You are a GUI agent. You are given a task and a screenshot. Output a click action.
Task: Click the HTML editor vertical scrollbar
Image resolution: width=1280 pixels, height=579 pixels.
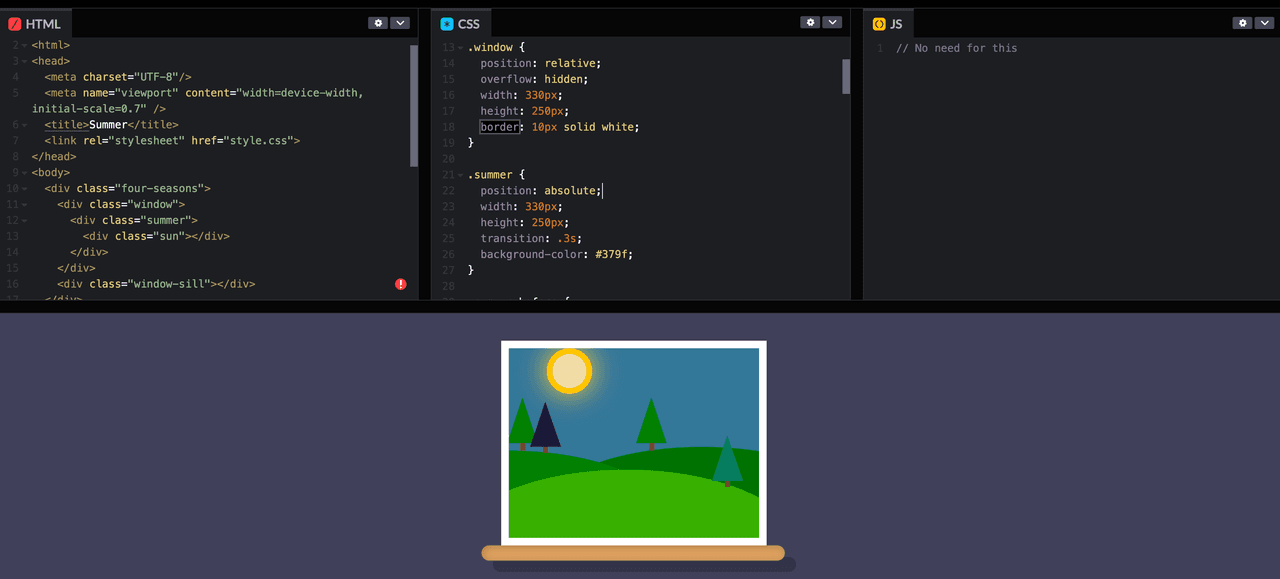(x=414, y=105)
